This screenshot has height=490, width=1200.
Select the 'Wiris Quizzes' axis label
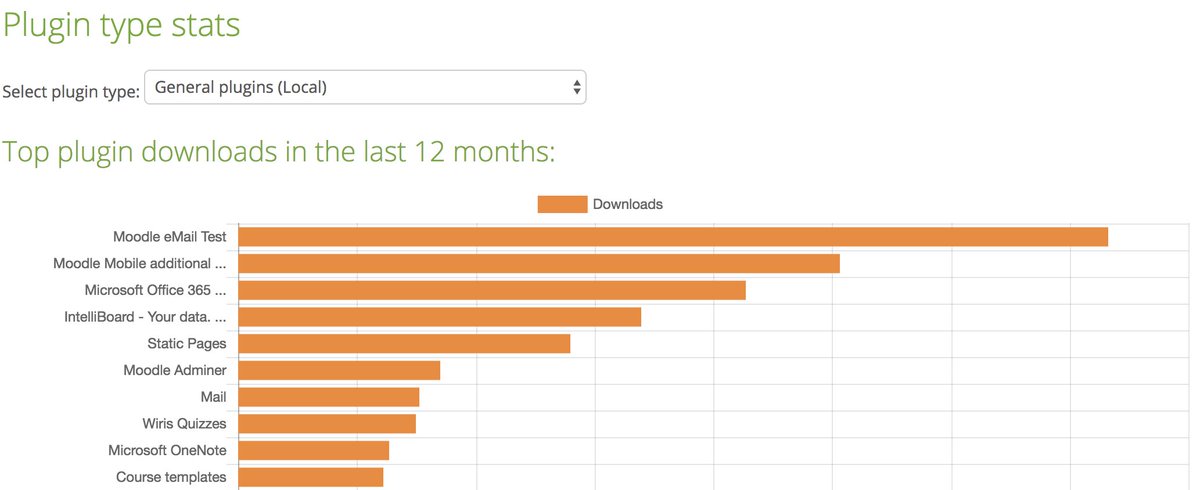coord(184,424)
